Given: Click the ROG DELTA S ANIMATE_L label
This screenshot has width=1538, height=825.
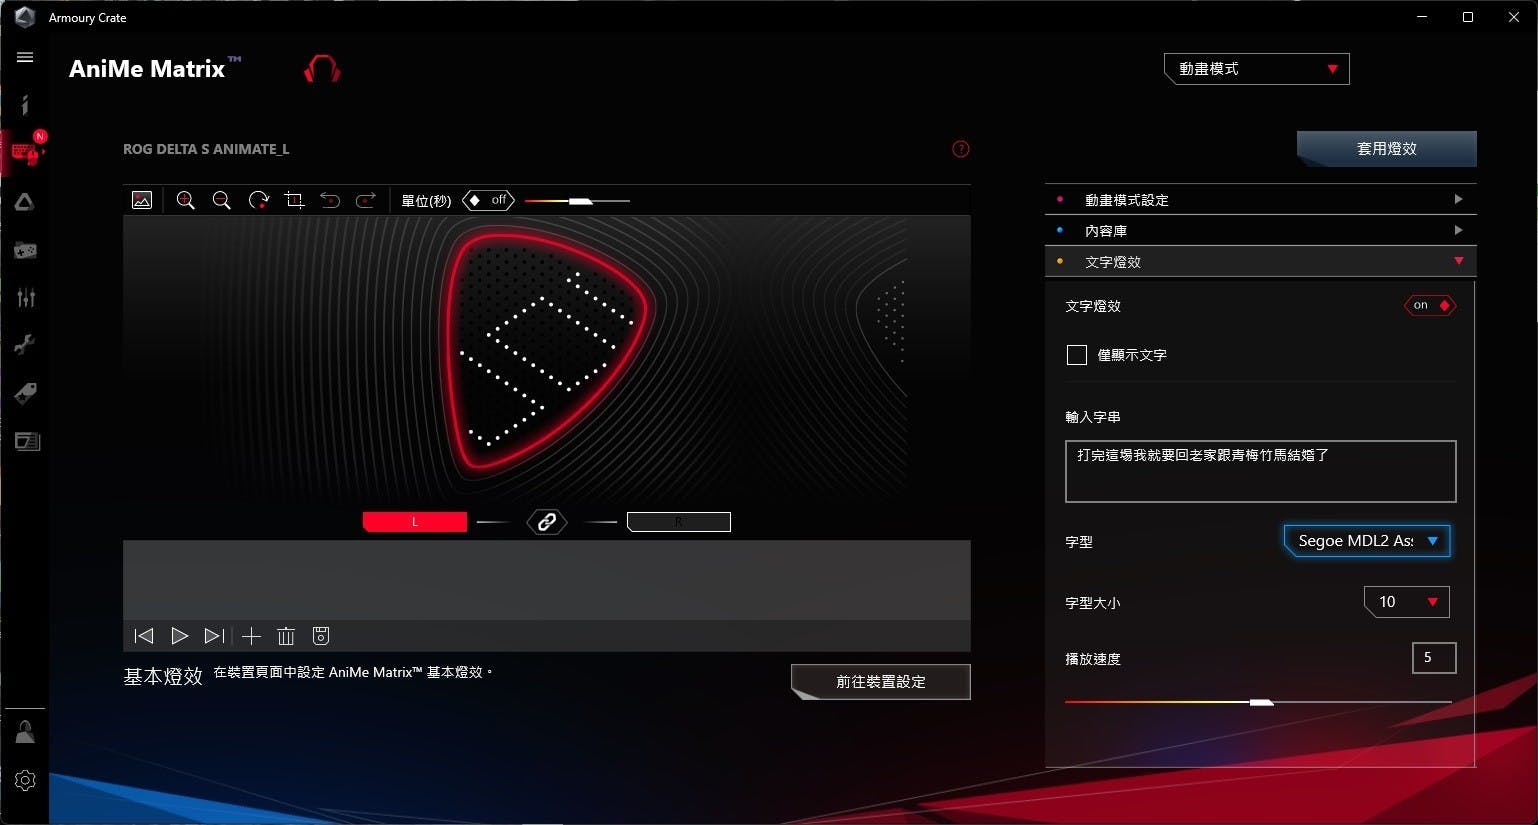Looking at the screenshot, I should (206, 149).
